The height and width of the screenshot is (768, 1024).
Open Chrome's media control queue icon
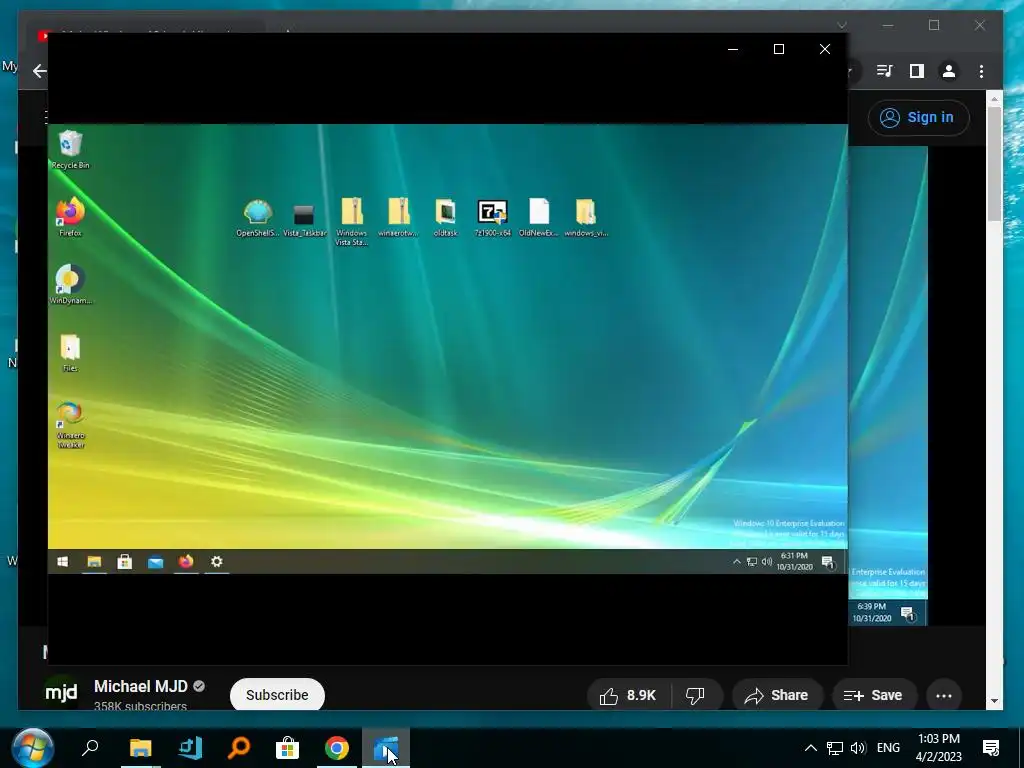[885, 71]
